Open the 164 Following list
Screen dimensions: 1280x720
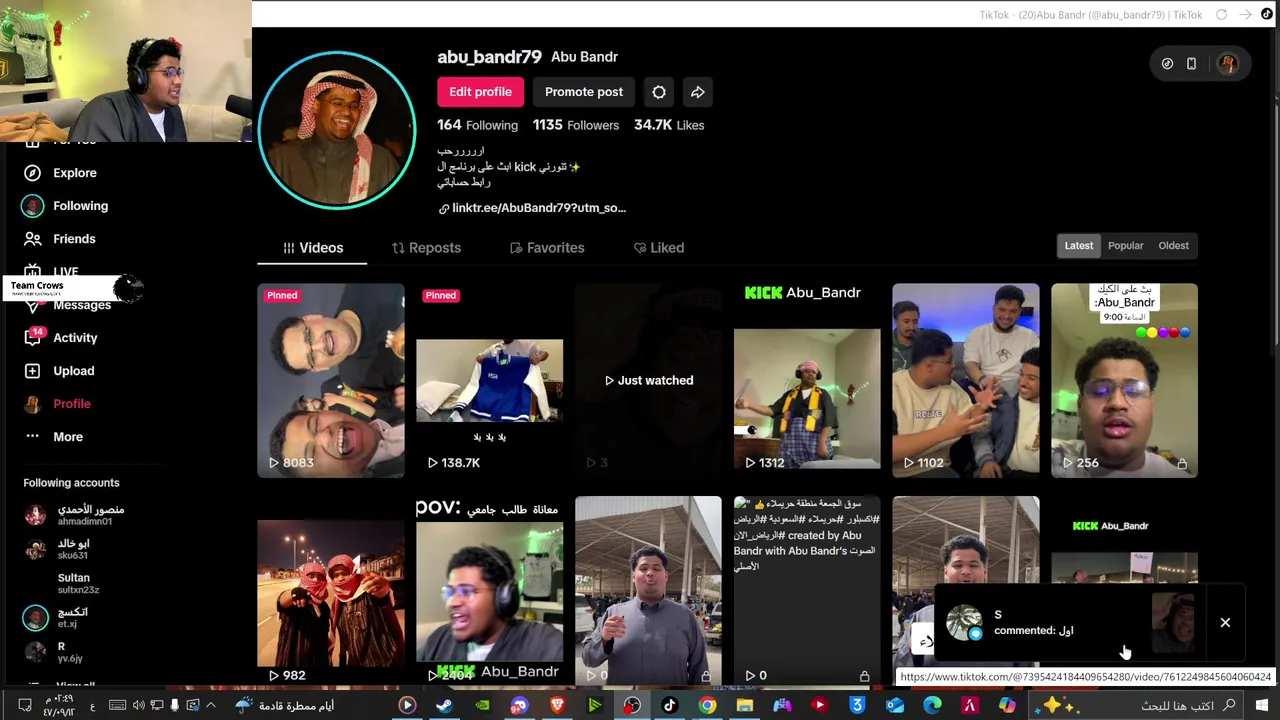click(477, 125)
